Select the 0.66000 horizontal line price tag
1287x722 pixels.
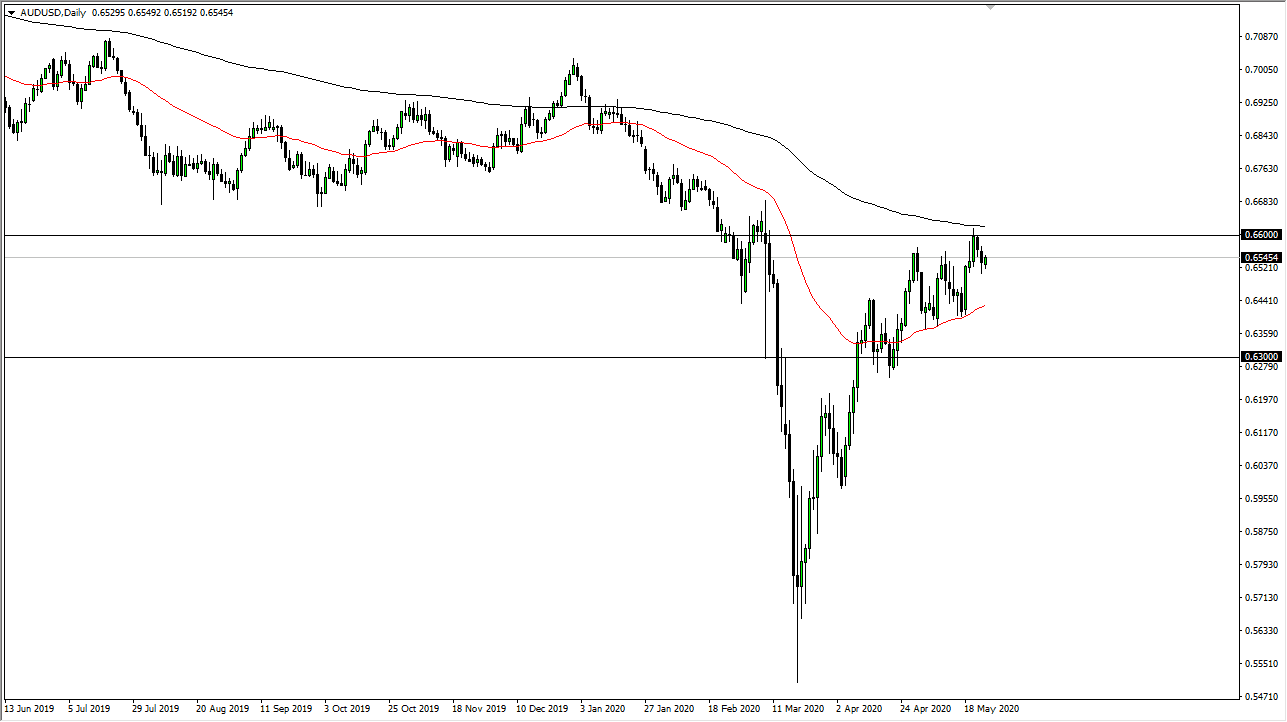(1262, 235)
